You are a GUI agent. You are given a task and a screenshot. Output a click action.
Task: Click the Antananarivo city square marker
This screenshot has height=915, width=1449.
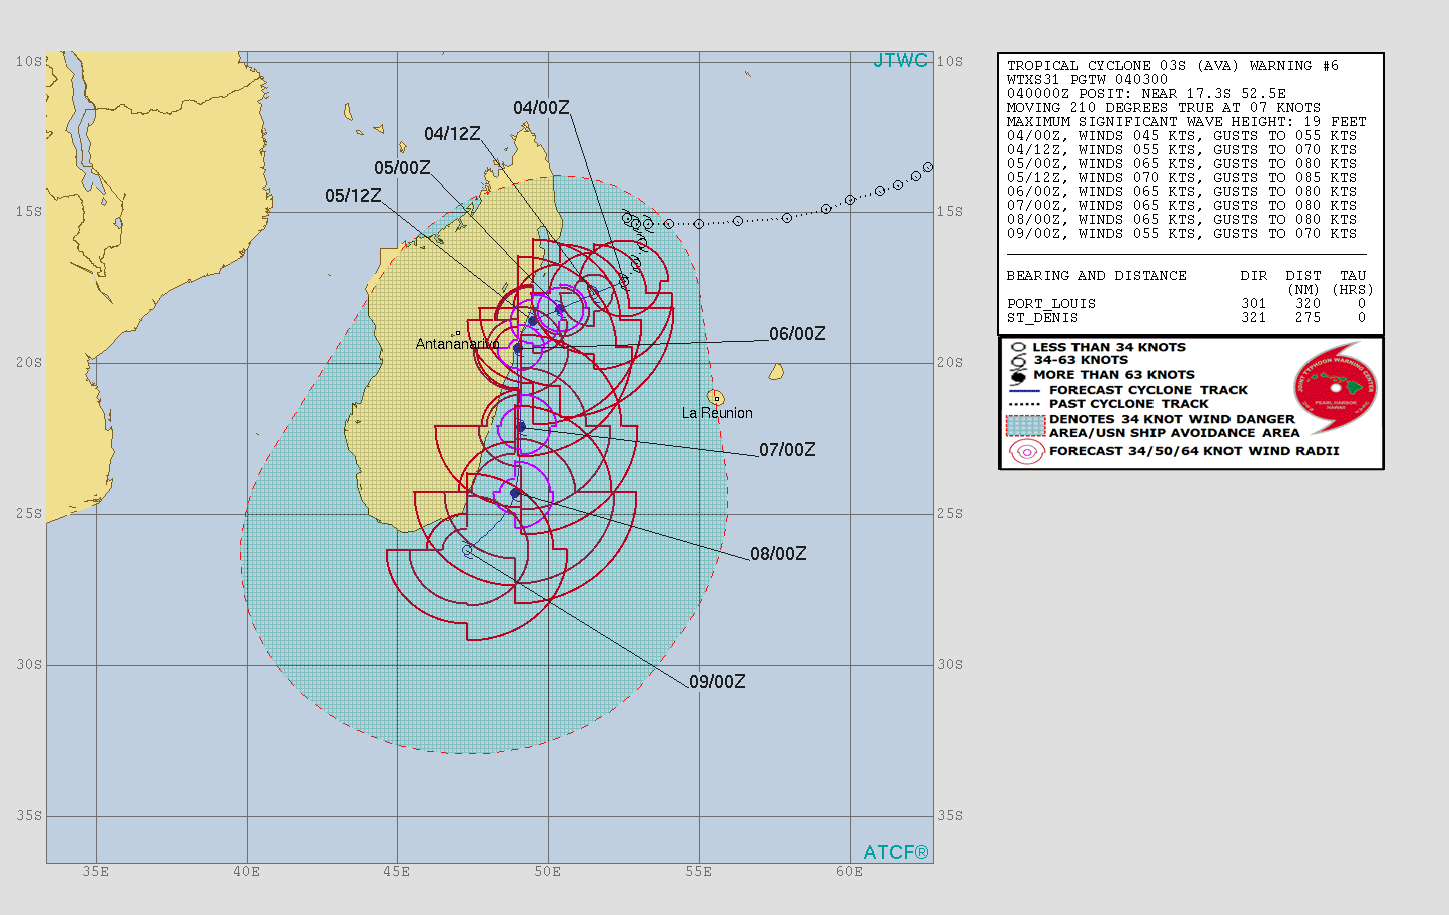(457, 334)
